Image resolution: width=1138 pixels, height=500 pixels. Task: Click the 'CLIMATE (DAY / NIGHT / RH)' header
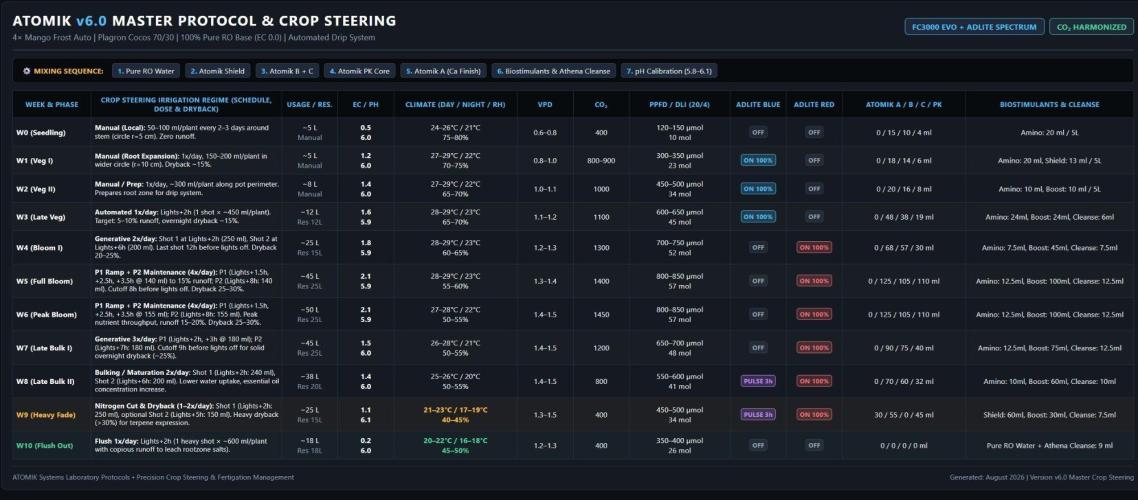coord(456,104)
